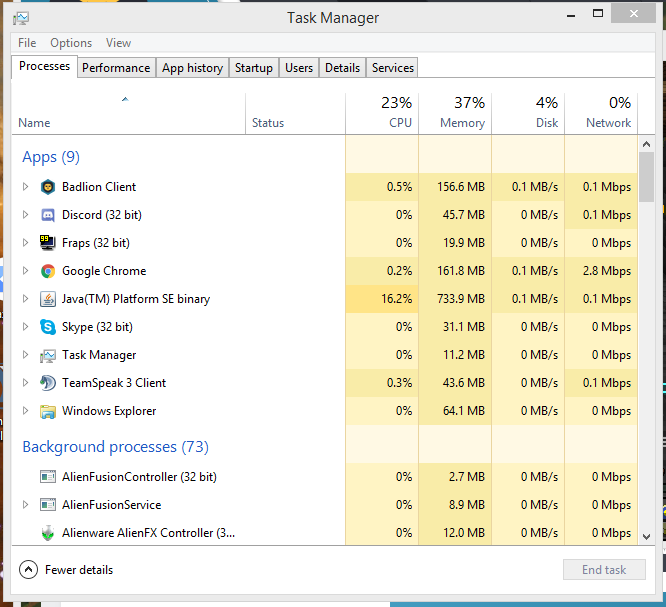The height and width of the screenshot is (607, 666).
Task: Switch to the App history tab
Action: tap(192, 68)
